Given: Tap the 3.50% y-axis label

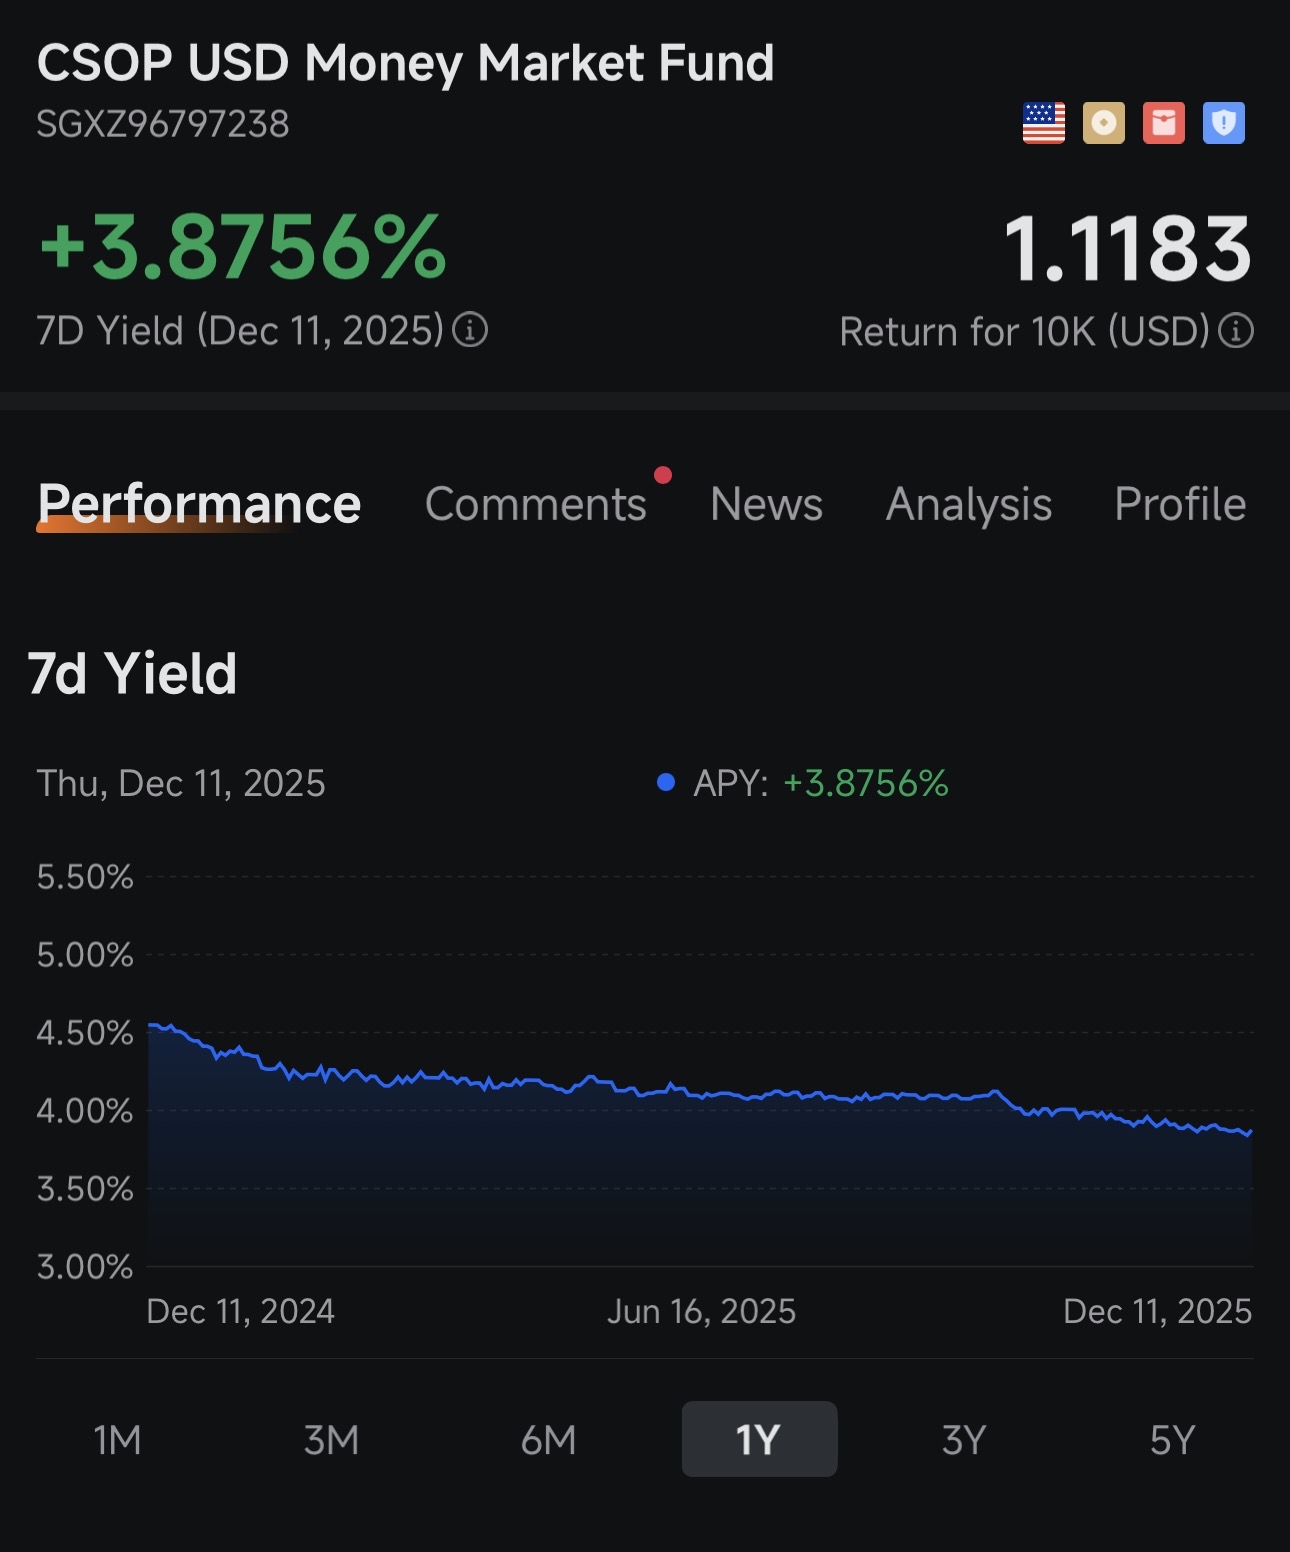Looking at the screenshot, I should click(x=85, y=1189).
